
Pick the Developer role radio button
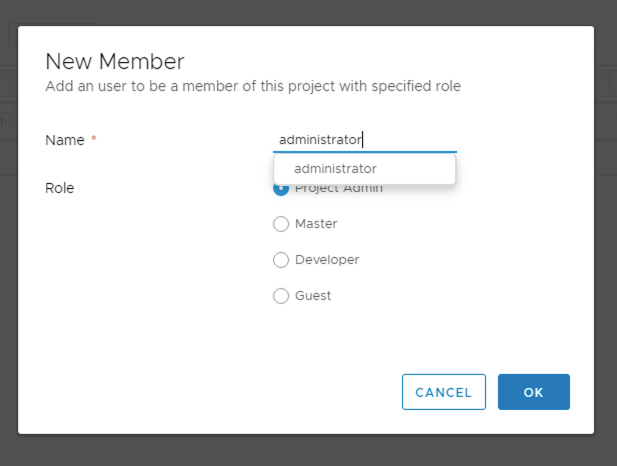coord(281,260)
